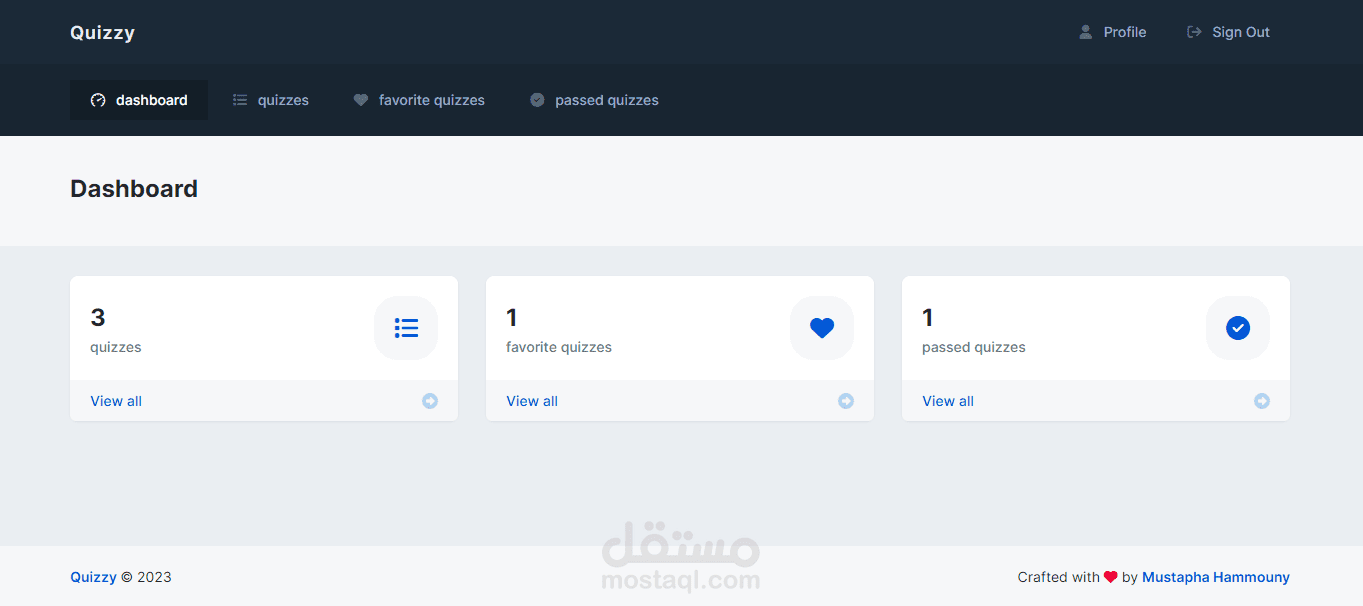Click the red heart in the footer
1363x606 pixels.
click(1111, 577)
